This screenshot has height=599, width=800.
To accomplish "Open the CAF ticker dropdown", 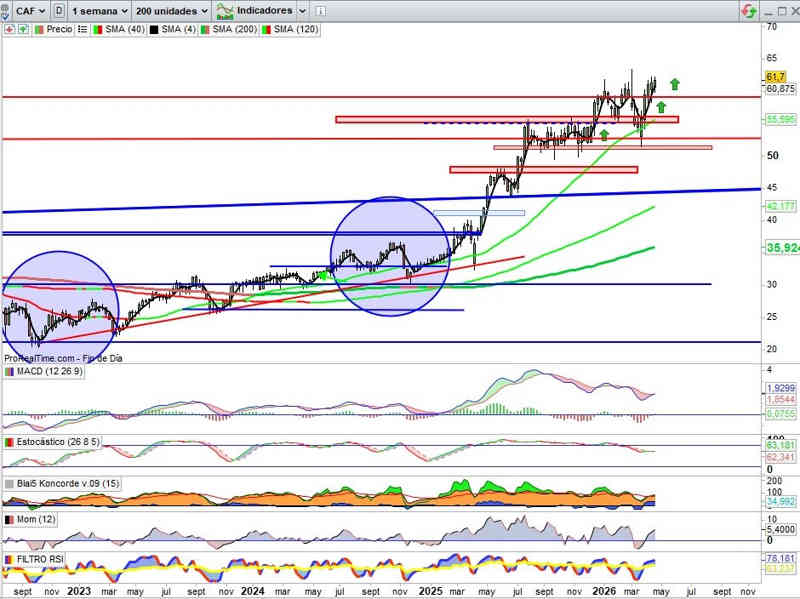I will (x=26, y=10).
